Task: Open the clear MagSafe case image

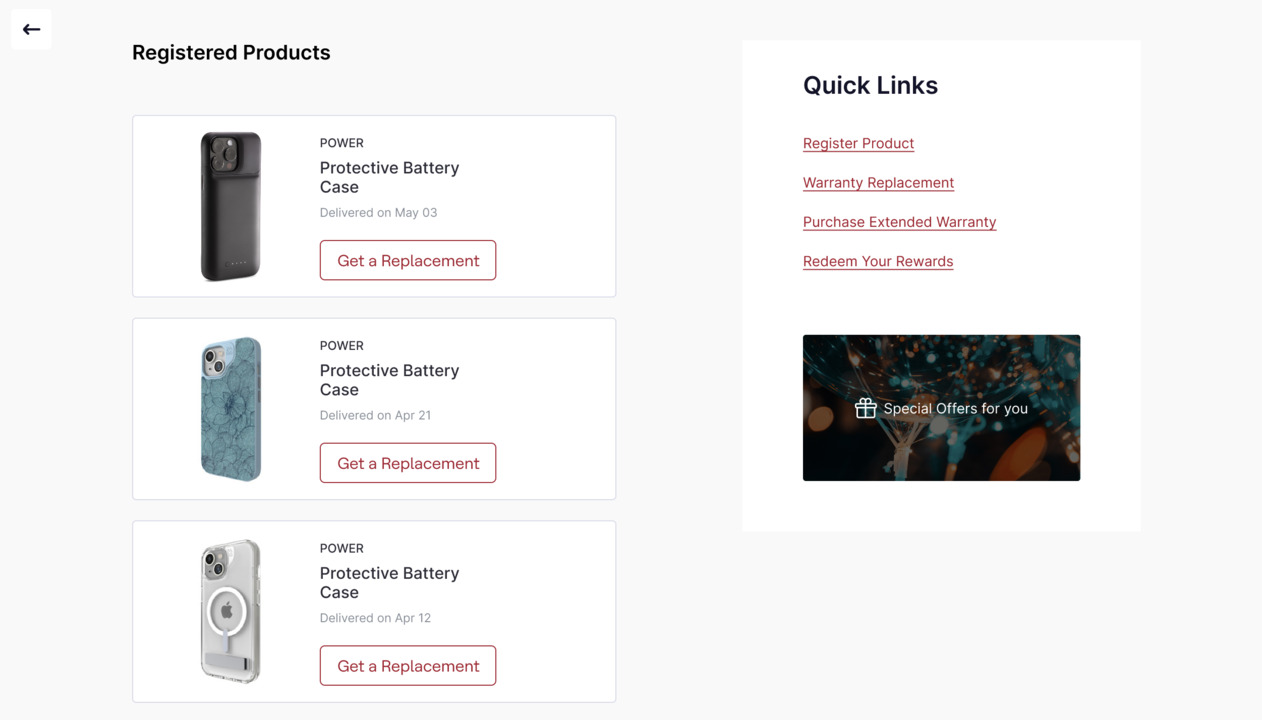Action: tap(231, 611)
